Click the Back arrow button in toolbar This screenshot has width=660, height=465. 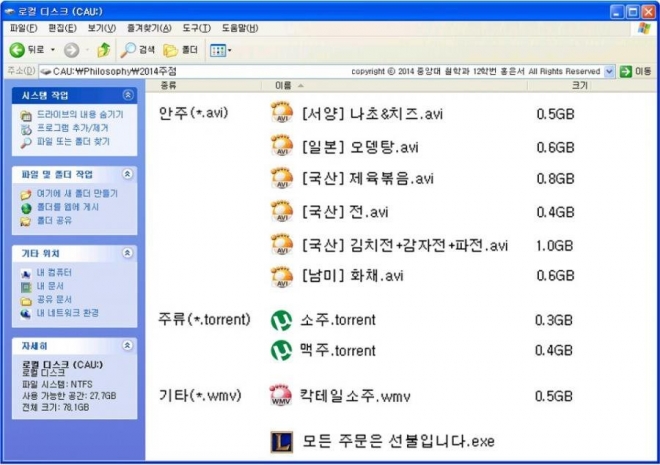click(18, 49)
